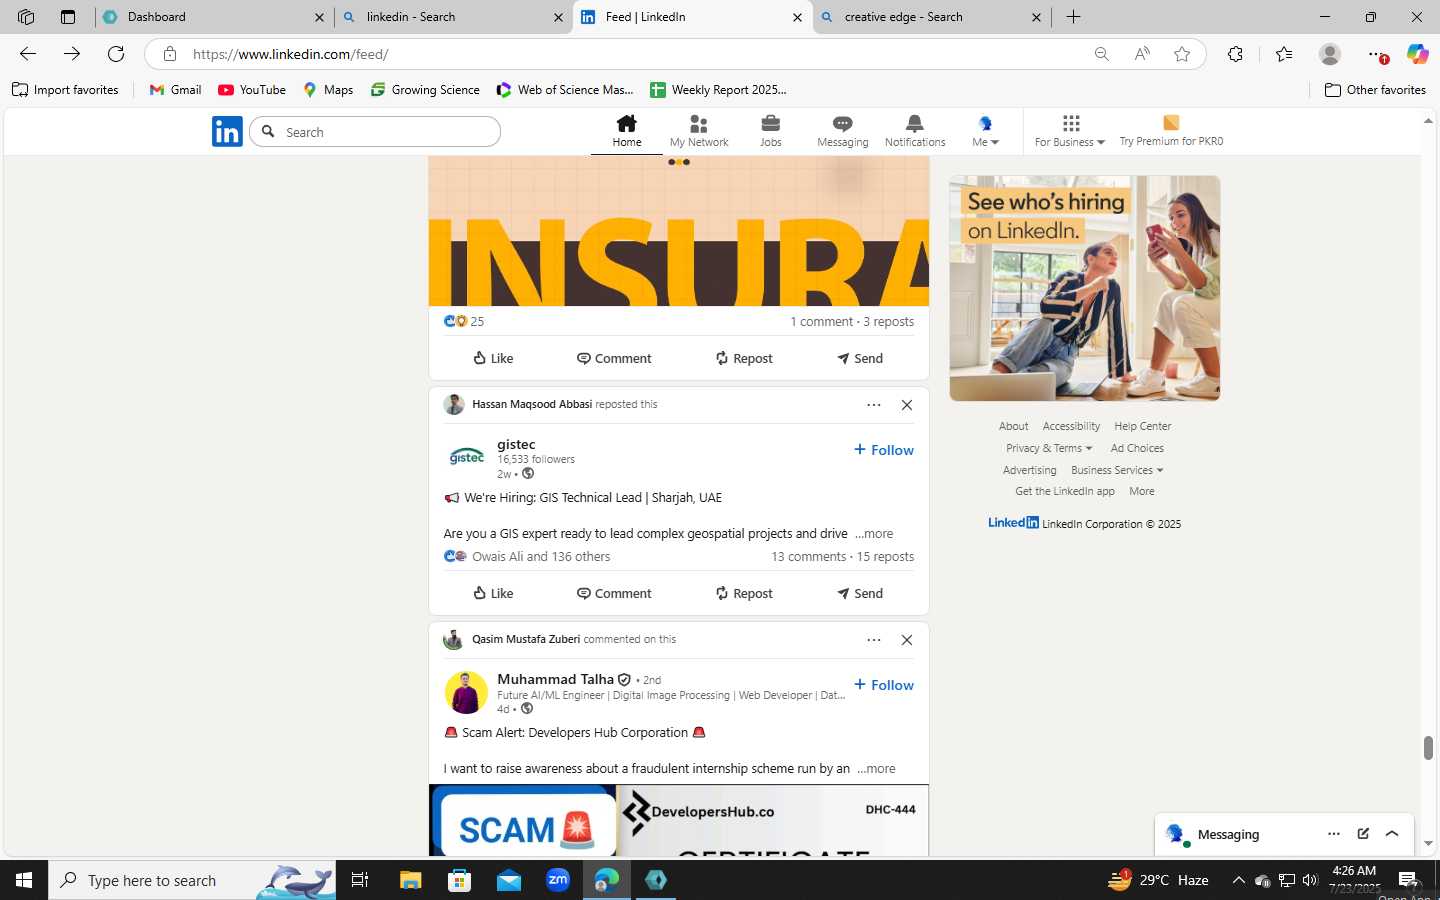
Task: Switch to the Dashboard browser tab
Action: coord(214,17)
